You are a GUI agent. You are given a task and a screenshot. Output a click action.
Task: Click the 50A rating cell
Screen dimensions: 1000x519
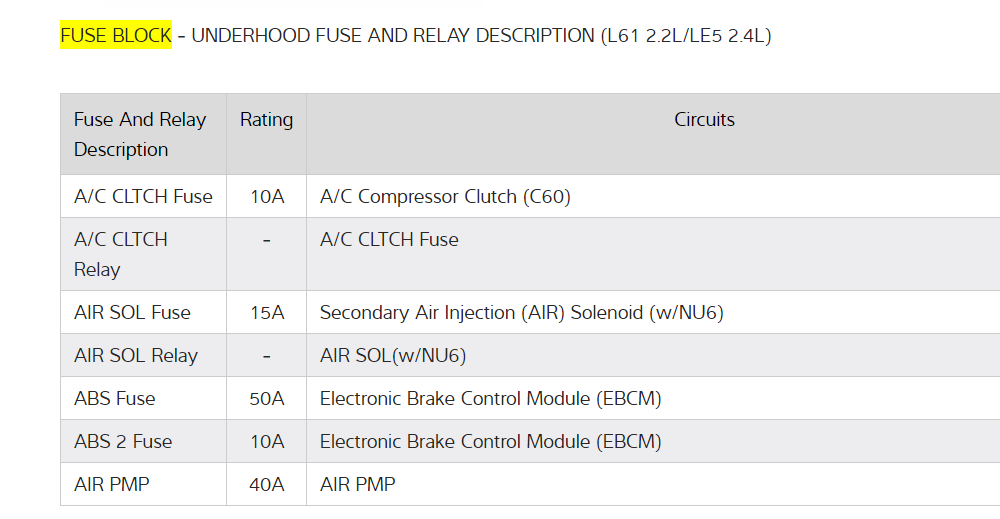[267, 399]
